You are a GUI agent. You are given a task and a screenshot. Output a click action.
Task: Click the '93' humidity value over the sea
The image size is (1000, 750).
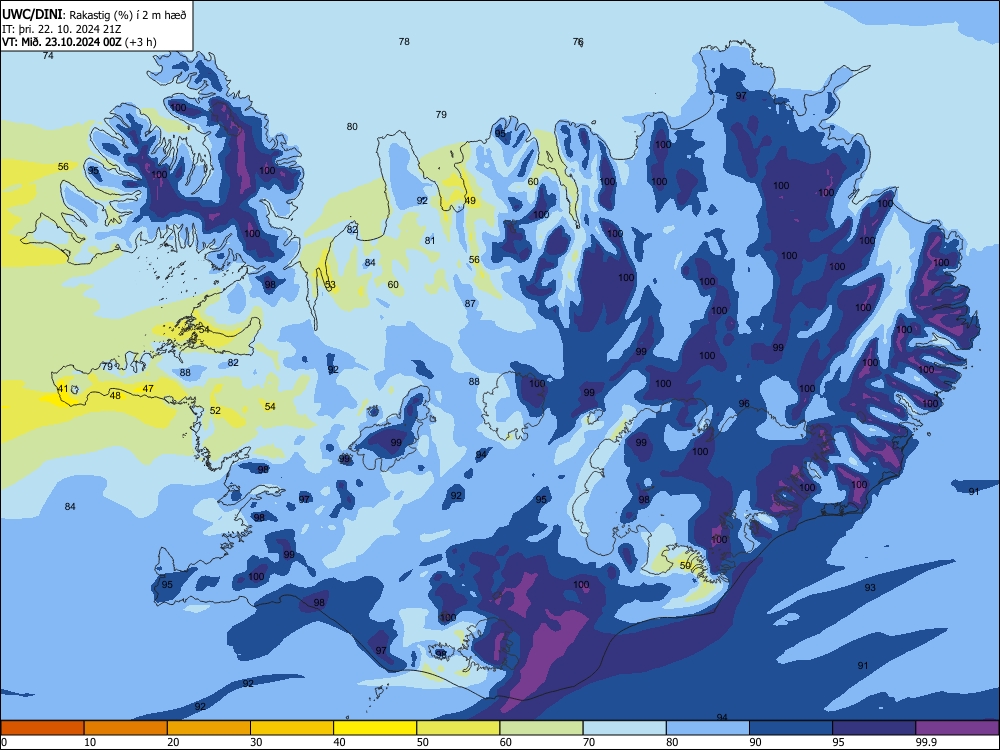(x=870, y=587)
